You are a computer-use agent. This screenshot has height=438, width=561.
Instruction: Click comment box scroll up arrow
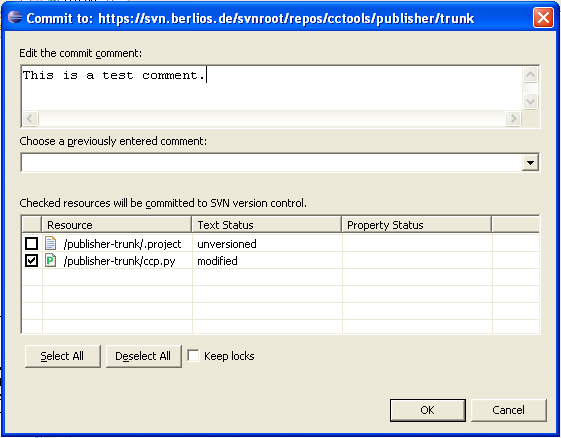(x=530, y=75)
